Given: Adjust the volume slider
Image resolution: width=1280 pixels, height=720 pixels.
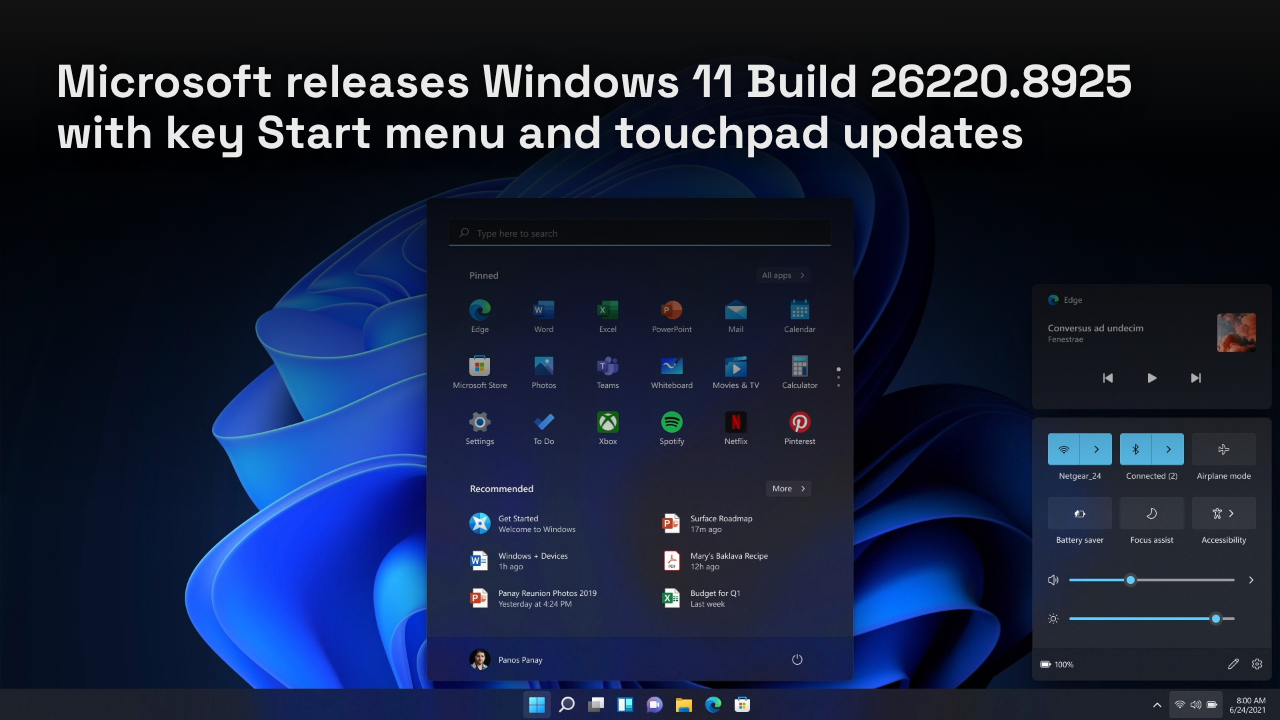Looking at the screenshot, I should pyautogui.click(x=1151, y=580).
